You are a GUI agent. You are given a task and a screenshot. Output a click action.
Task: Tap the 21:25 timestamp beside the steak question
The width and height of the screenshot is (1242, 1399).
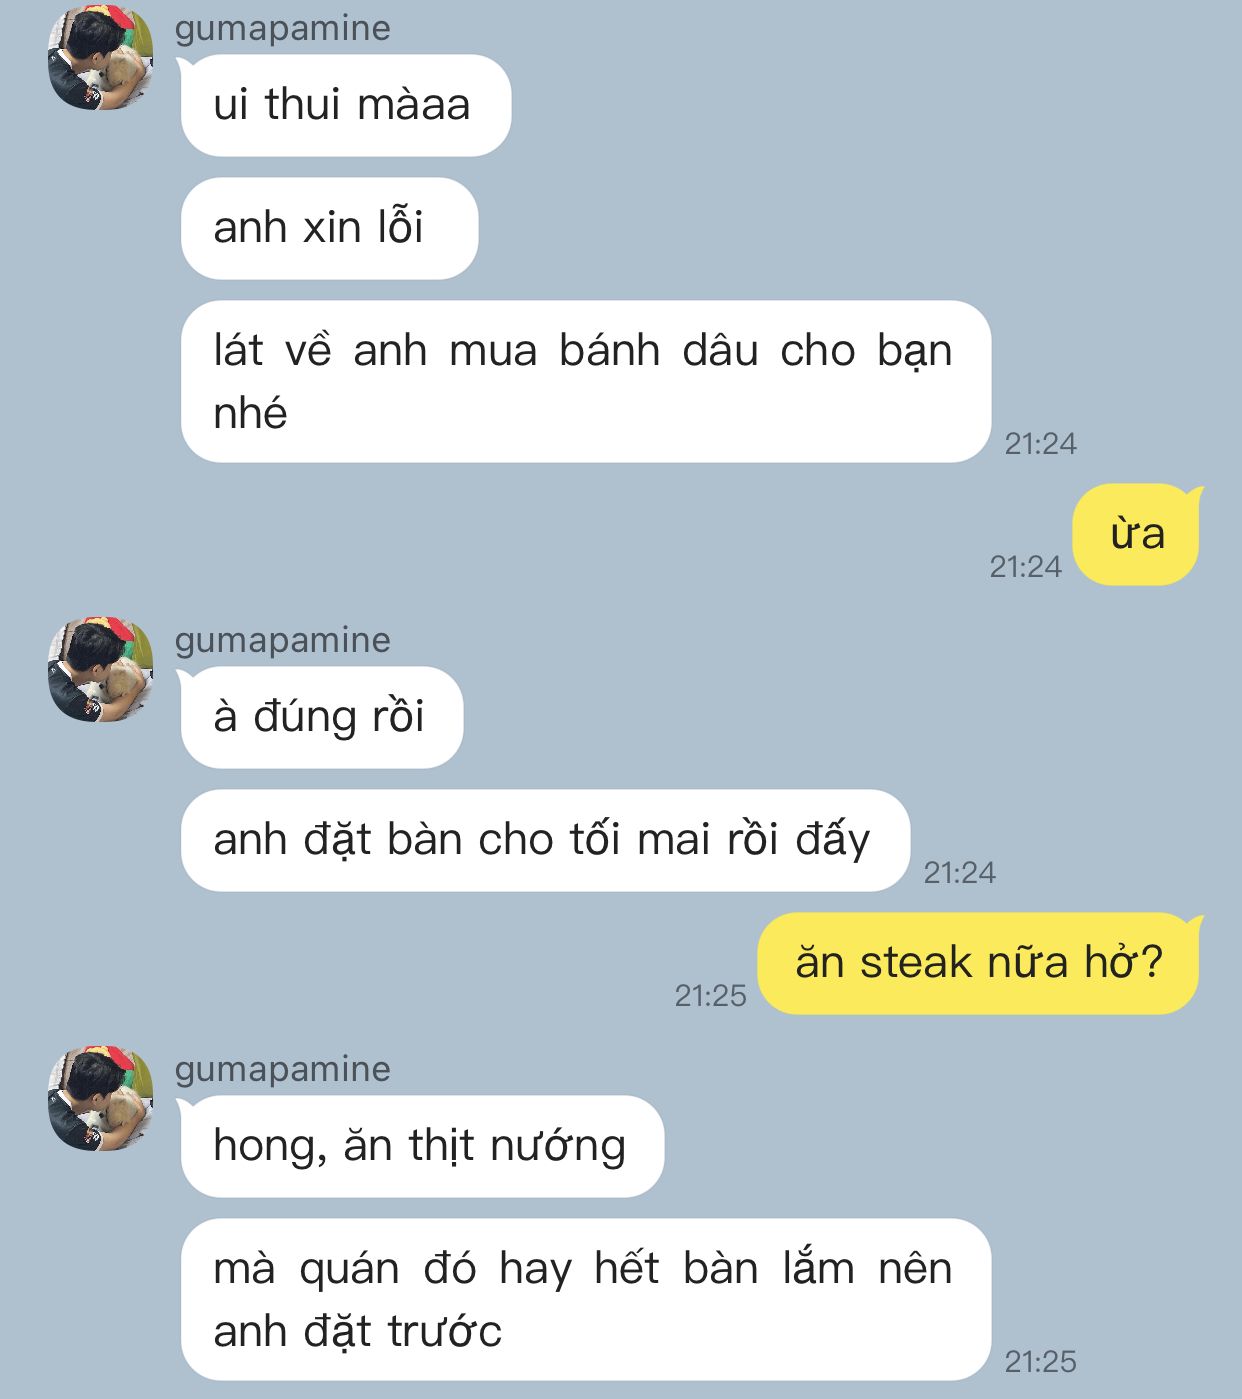click(x=710, y=995)
